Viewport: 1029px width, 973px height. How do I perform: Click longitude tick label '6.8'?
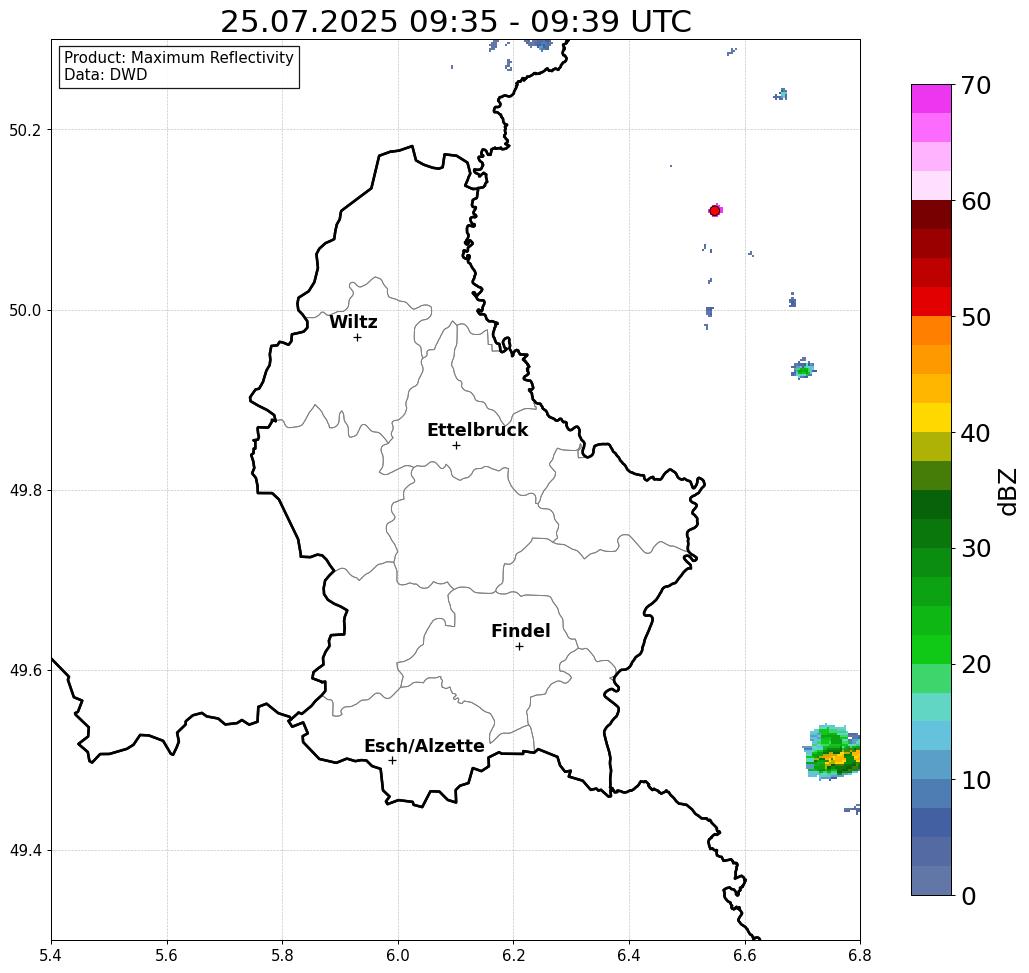coord(860,955)
